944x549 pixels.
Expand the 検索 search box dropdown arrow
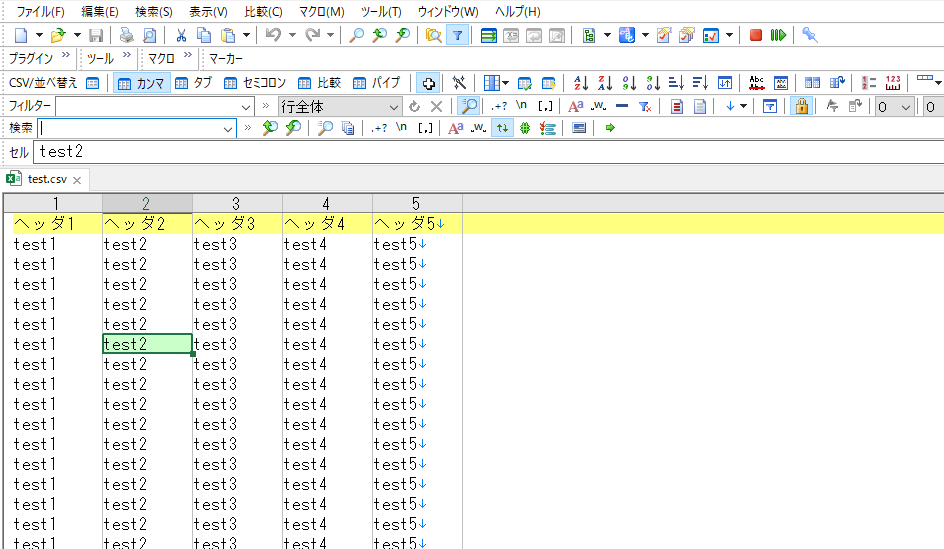point(228,128)
